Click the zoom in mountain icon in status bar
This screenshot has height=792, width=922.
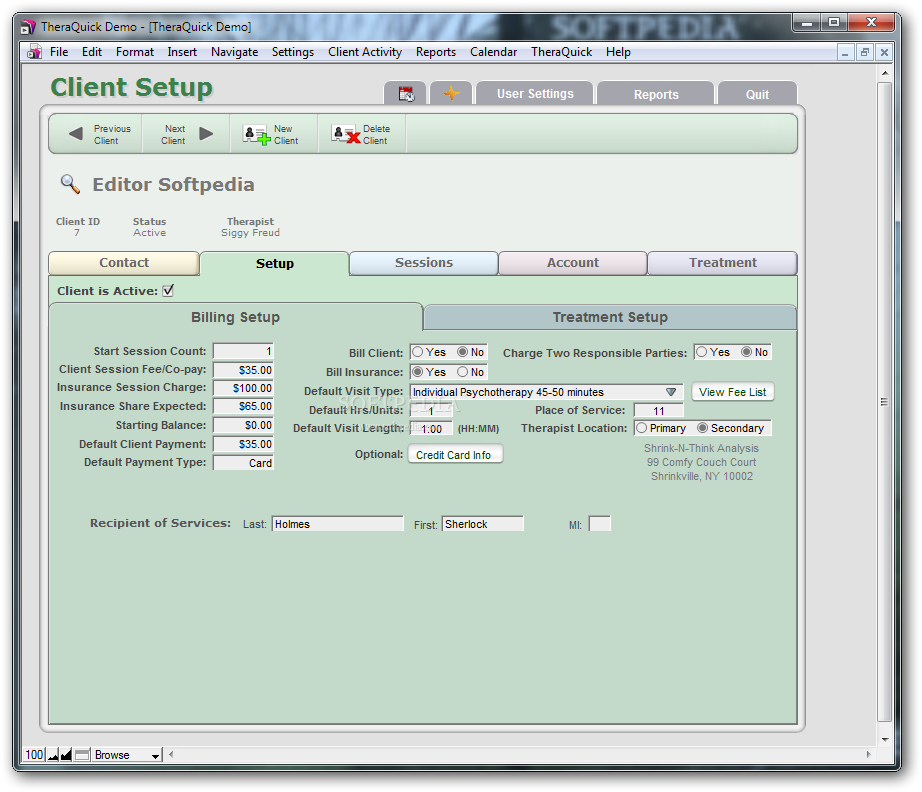pos(66,754)
